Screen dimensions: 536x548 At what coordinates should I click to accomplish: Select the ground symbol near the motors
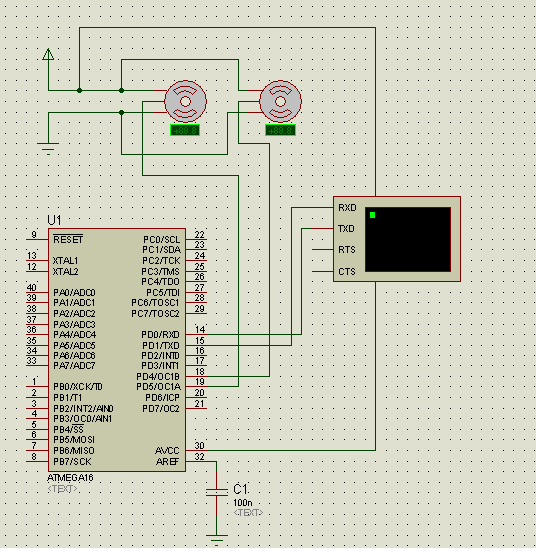pos(48,148)
